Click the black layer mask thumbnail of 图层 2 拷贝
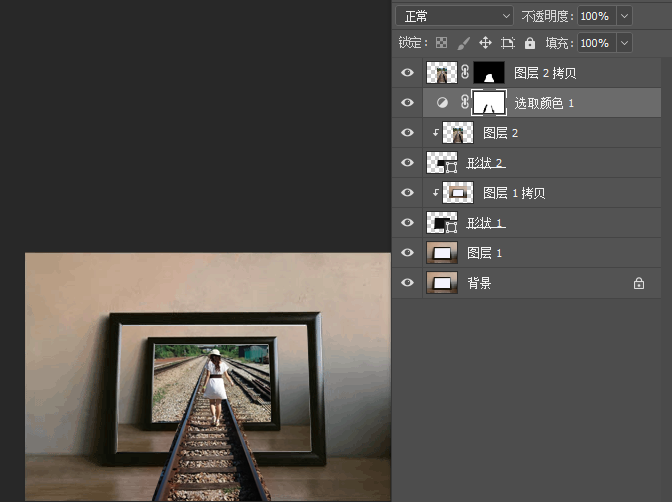 tap(489, 72)
